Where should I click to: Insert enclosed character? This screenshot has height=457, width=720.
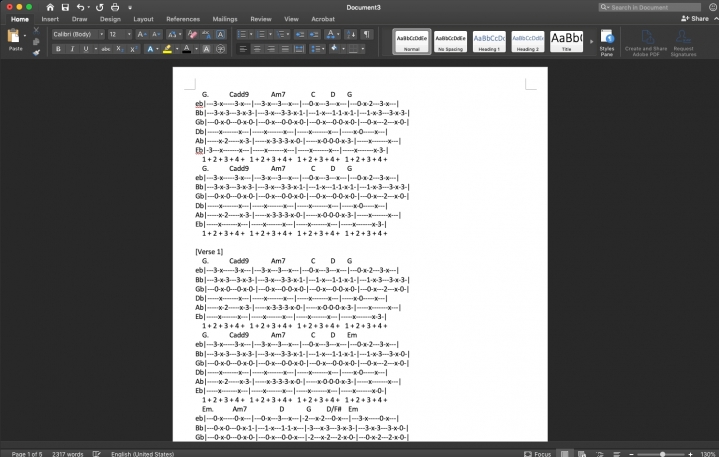click(x=220, y=49)
